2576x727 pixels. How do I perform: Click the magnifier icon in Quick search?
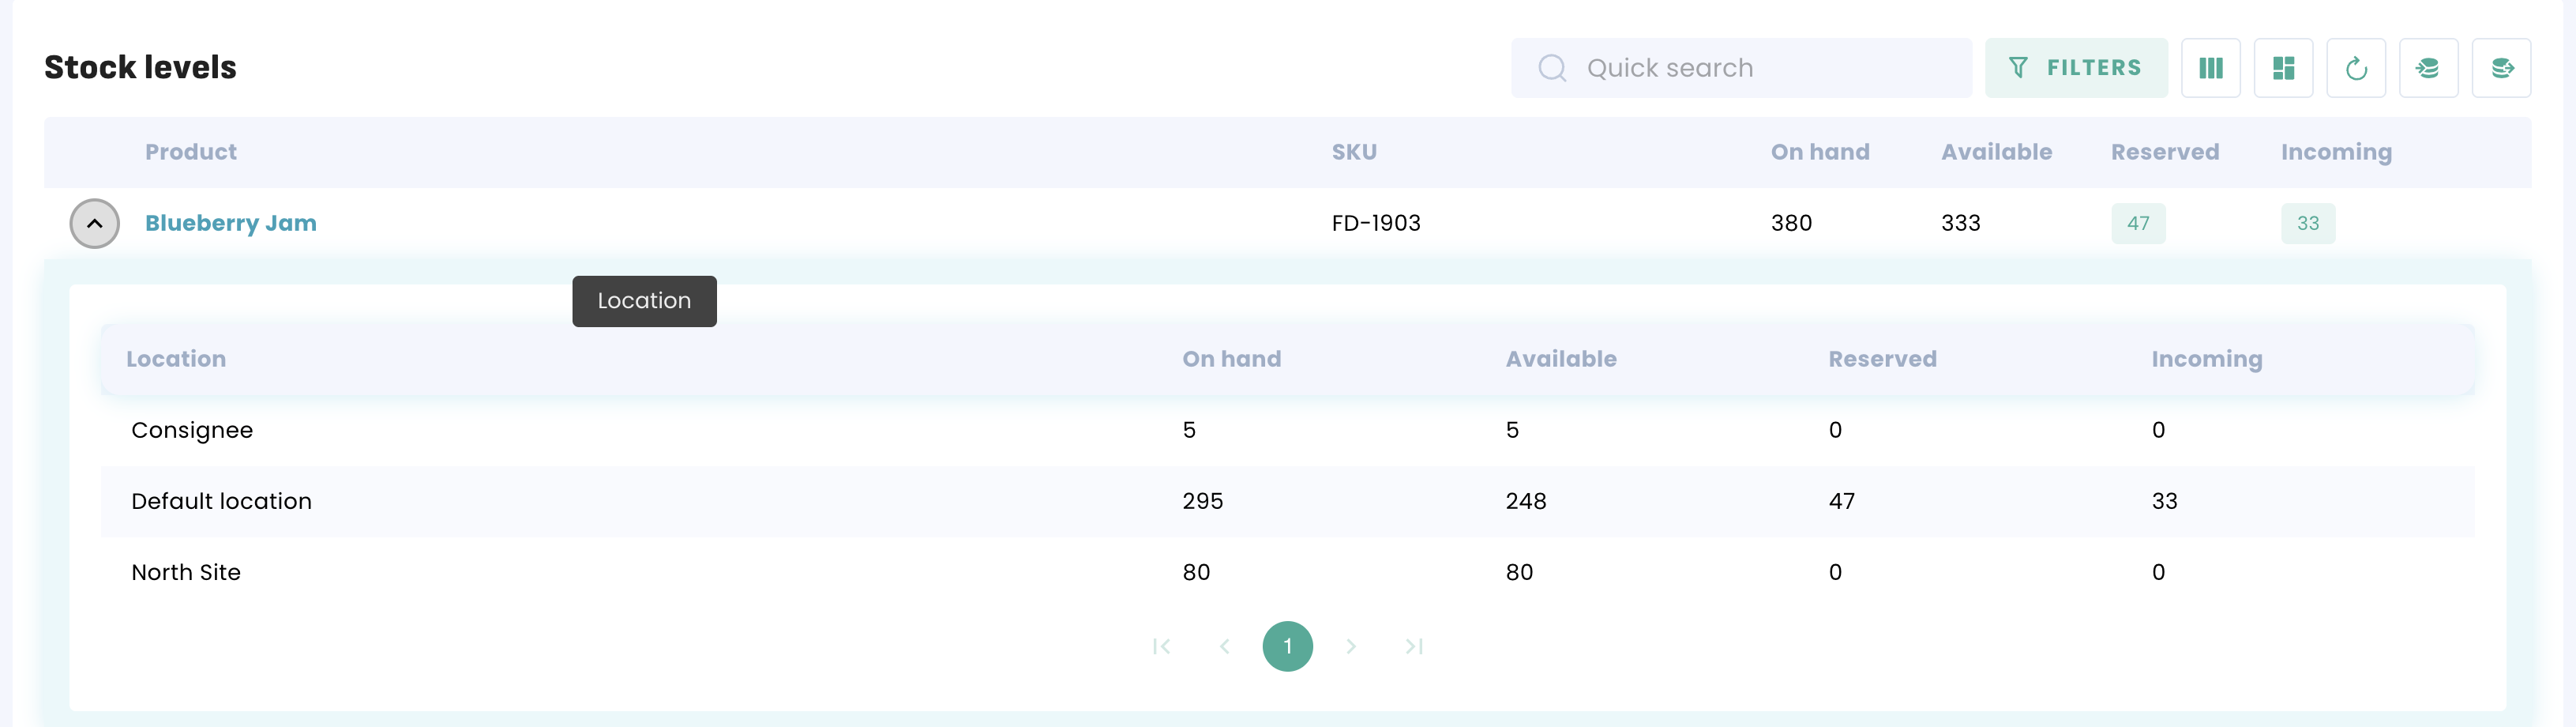[1552, 68]
